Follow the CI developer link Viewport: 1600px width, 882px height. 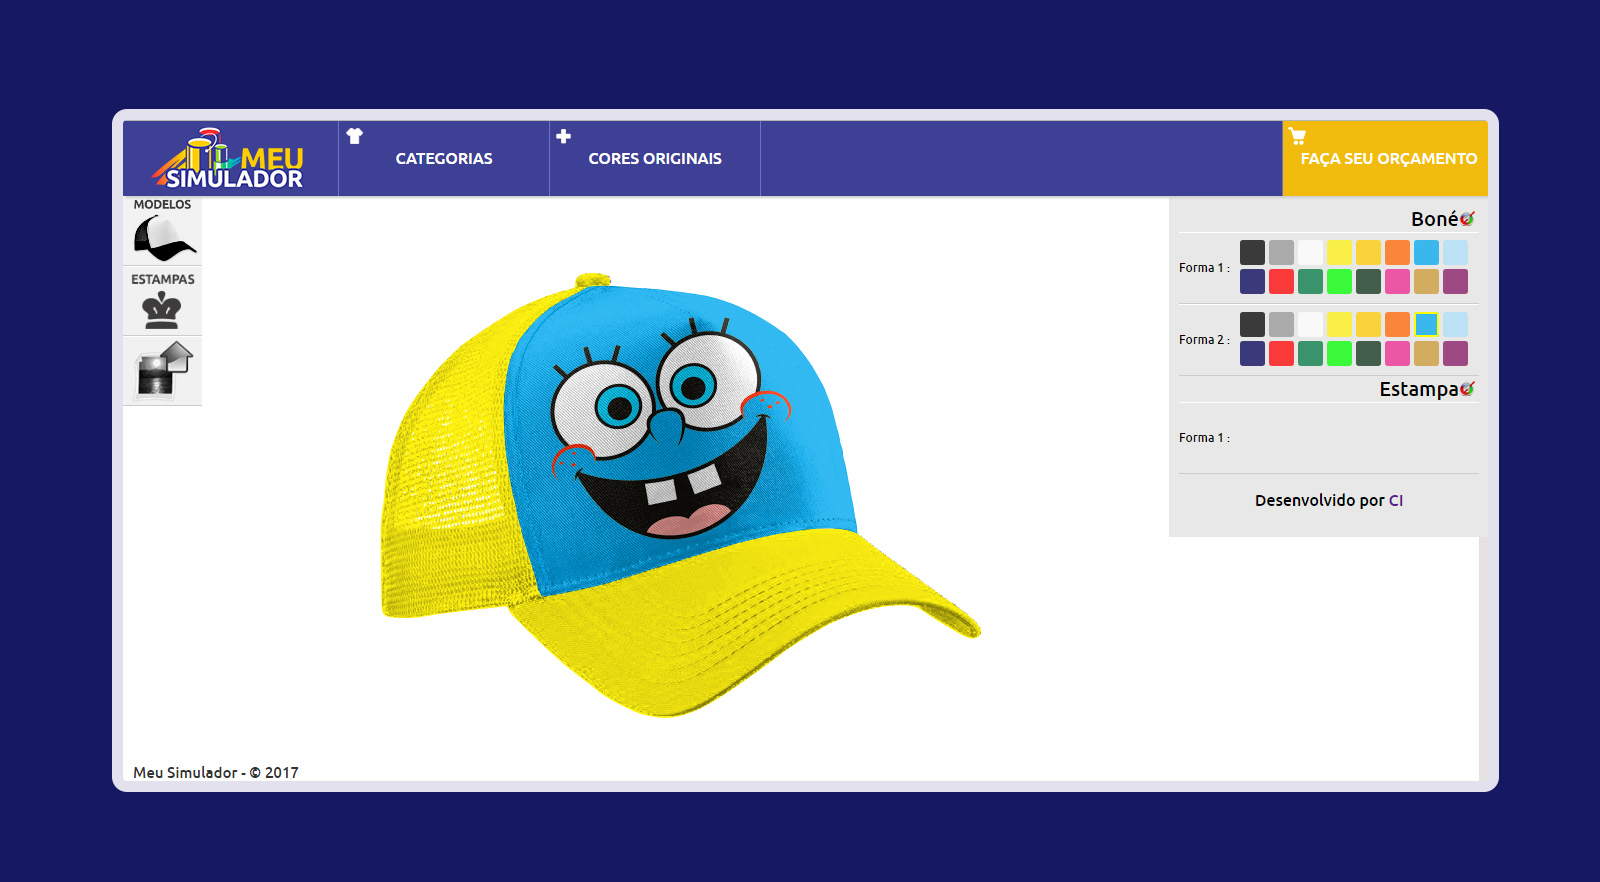[x=1396, y=500]
